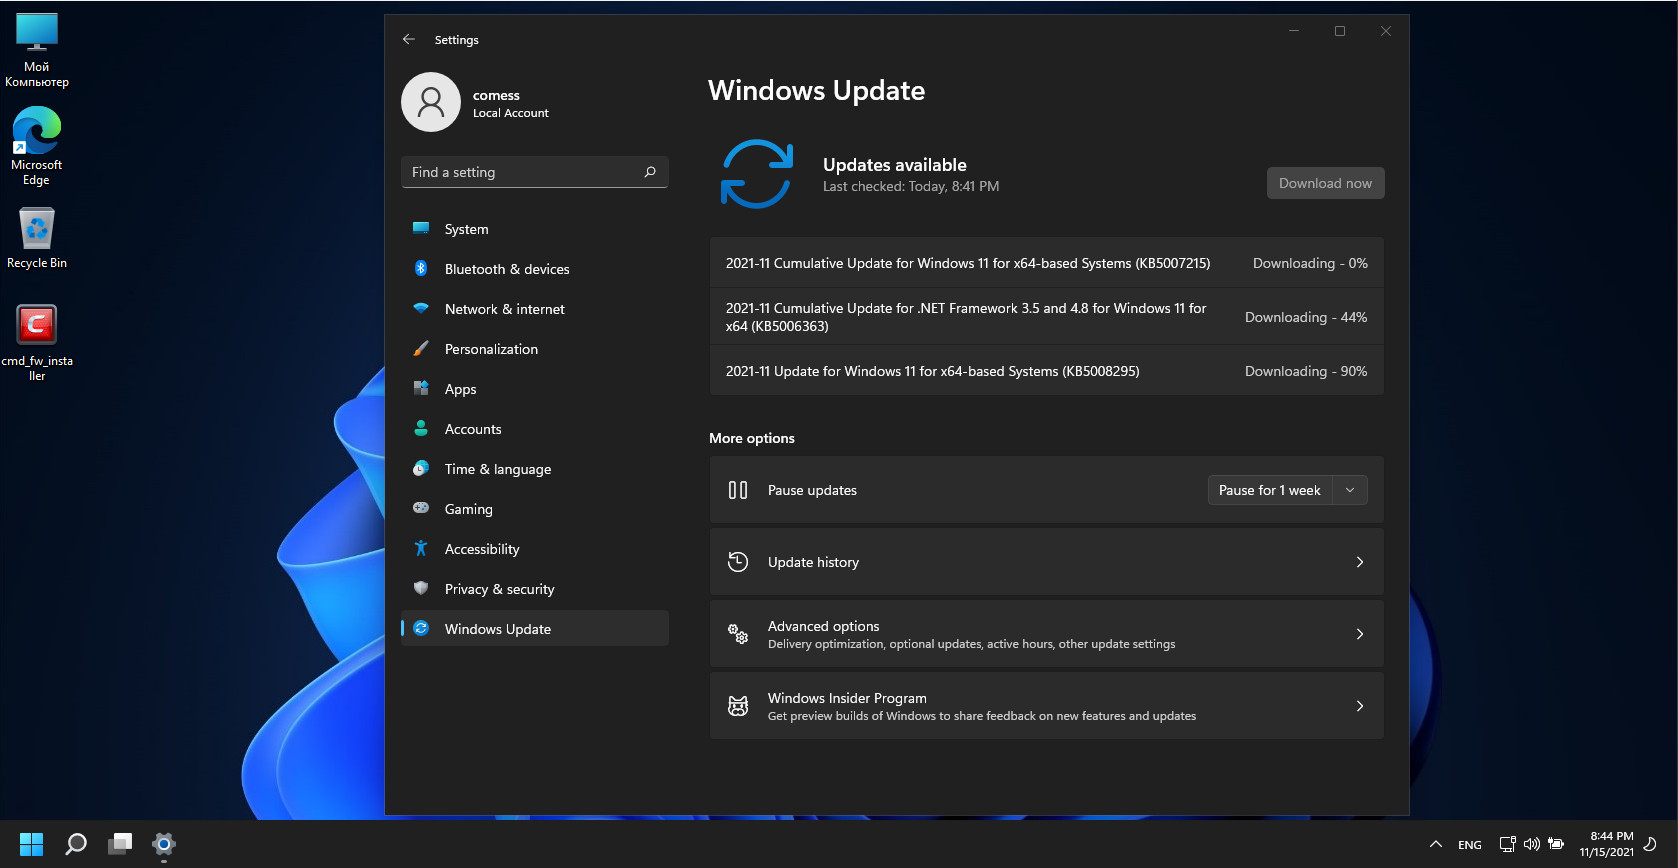Click the Update history clock icon

(738, 562)
